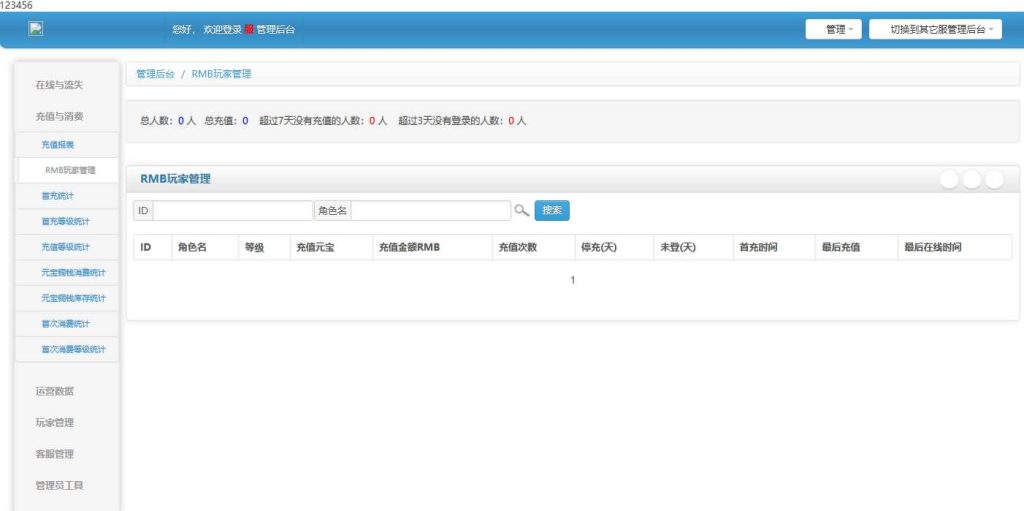Expand the 运营数据 sidebar section
Viewport: 1024px width, 511px height.
point(54,391)
